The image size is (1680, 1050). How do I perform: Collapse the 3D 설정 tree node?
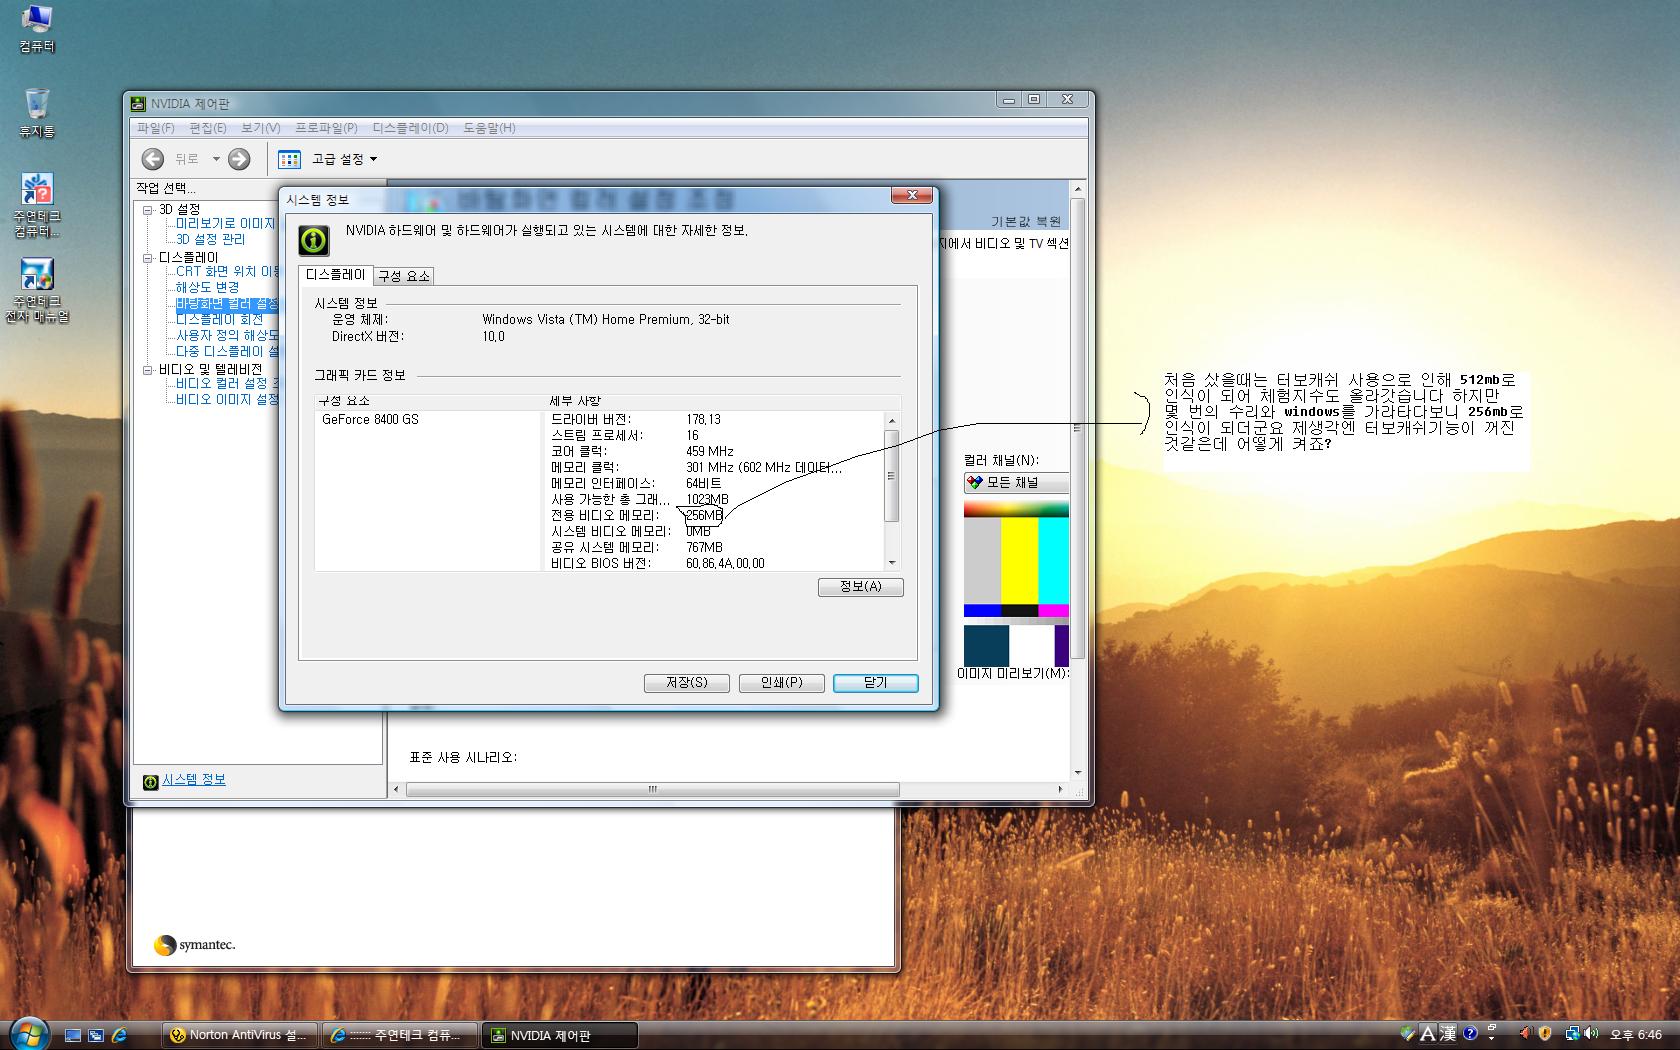(x=148, y=210)
